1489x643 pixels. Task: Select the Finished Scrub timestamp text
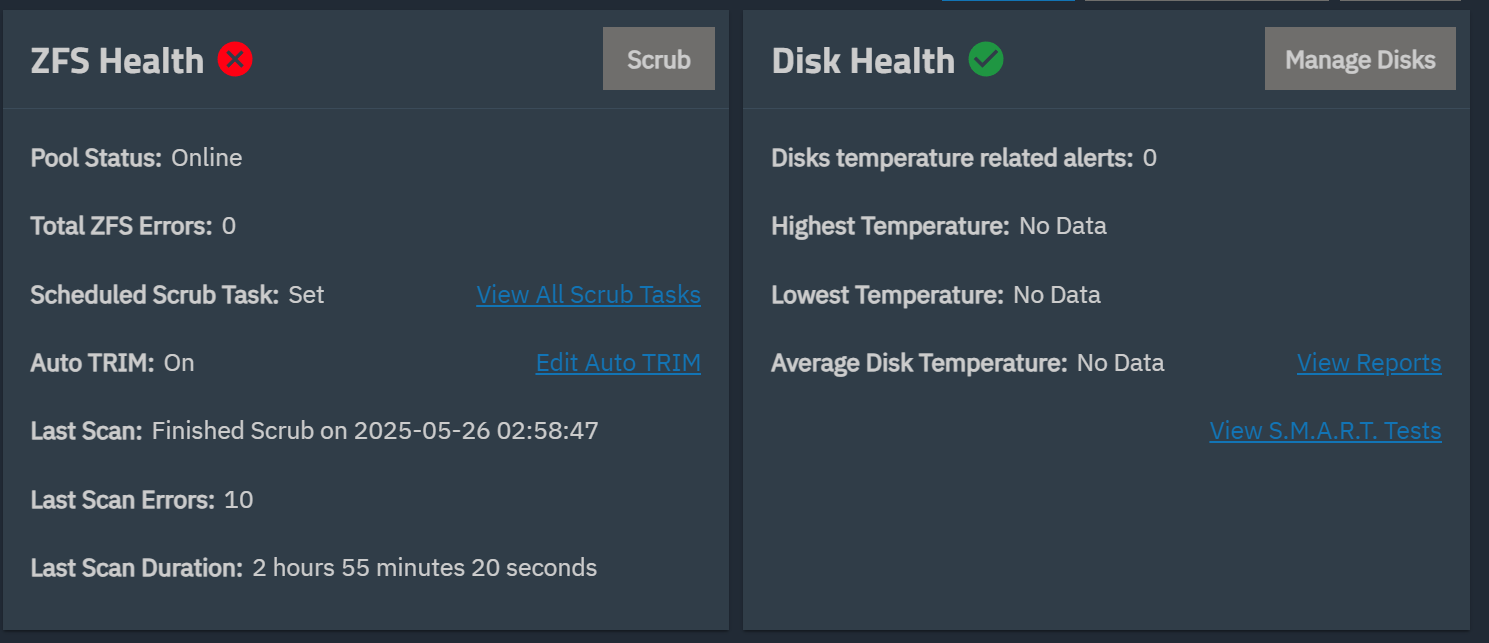pyautogui.click(x=375, y=431)
